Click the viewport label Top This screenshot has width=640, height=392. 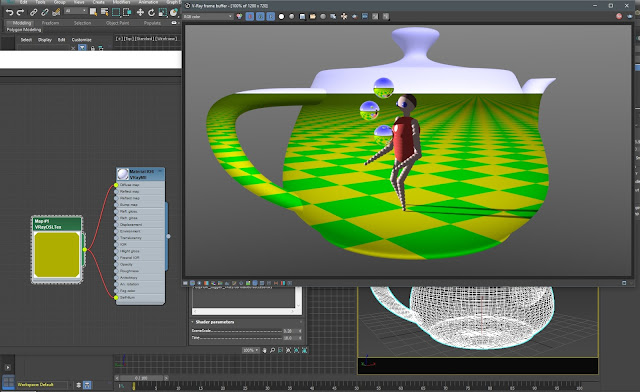coord(130,39)
